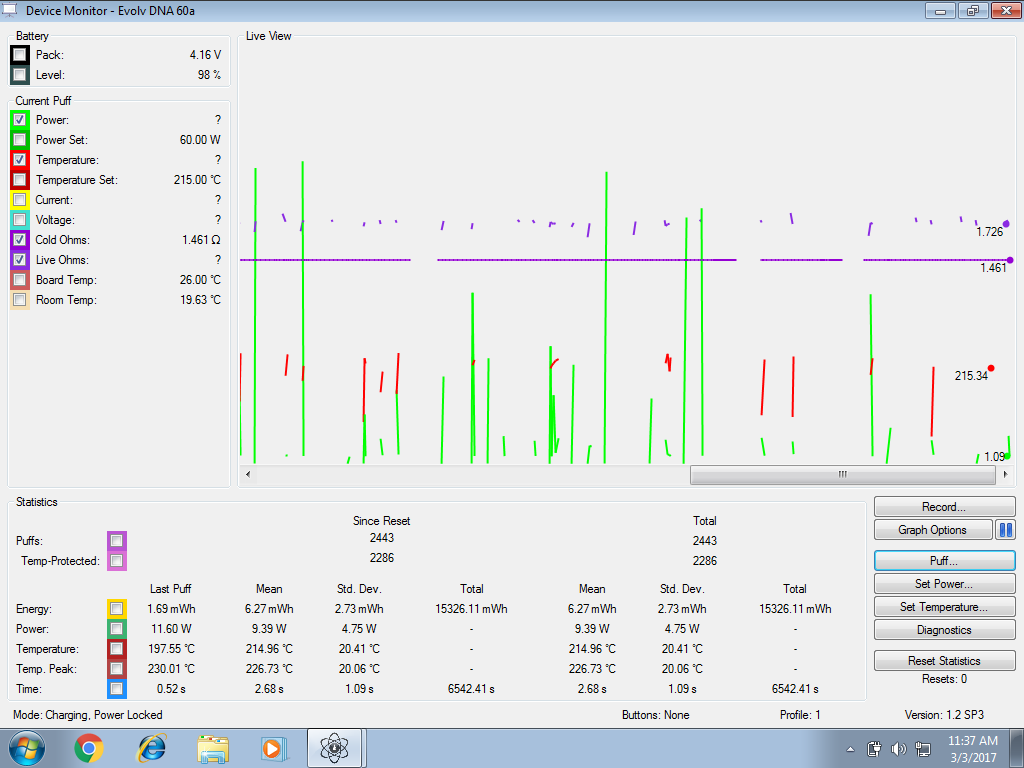Open the Set Power... dialog
This screenshot has height=768, width=1024.
(x=944, y=584)
